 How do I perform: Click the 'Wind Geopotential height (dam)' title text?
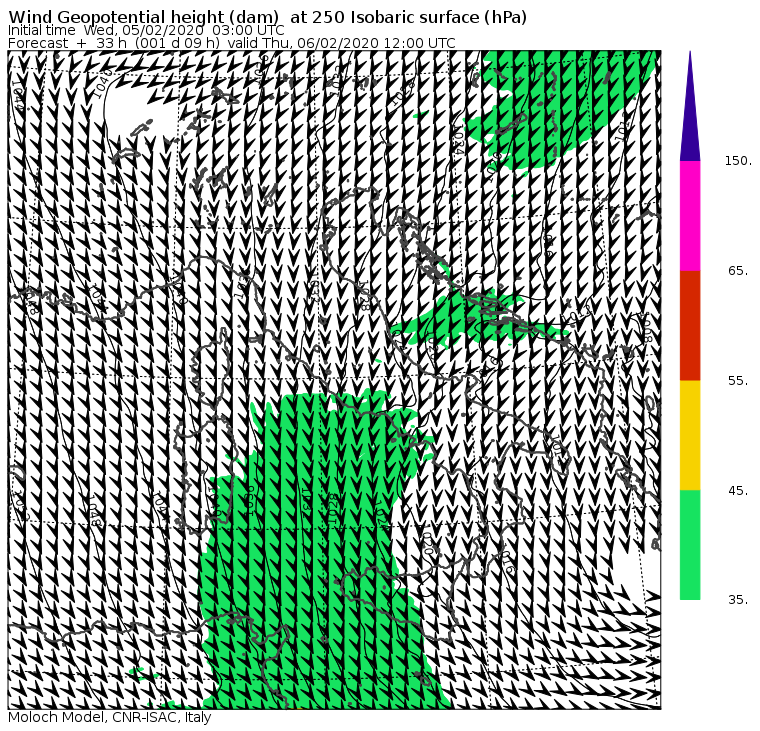(x=143, y=17)
